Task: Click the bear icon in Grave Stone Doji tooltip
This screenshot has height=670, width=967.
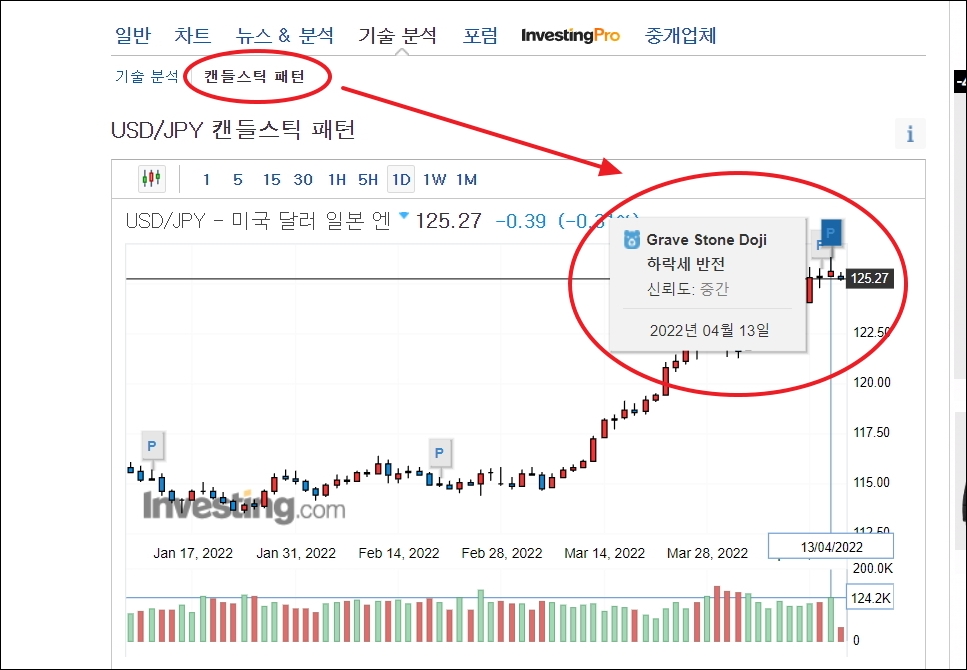Action: (x=632, y=239)
